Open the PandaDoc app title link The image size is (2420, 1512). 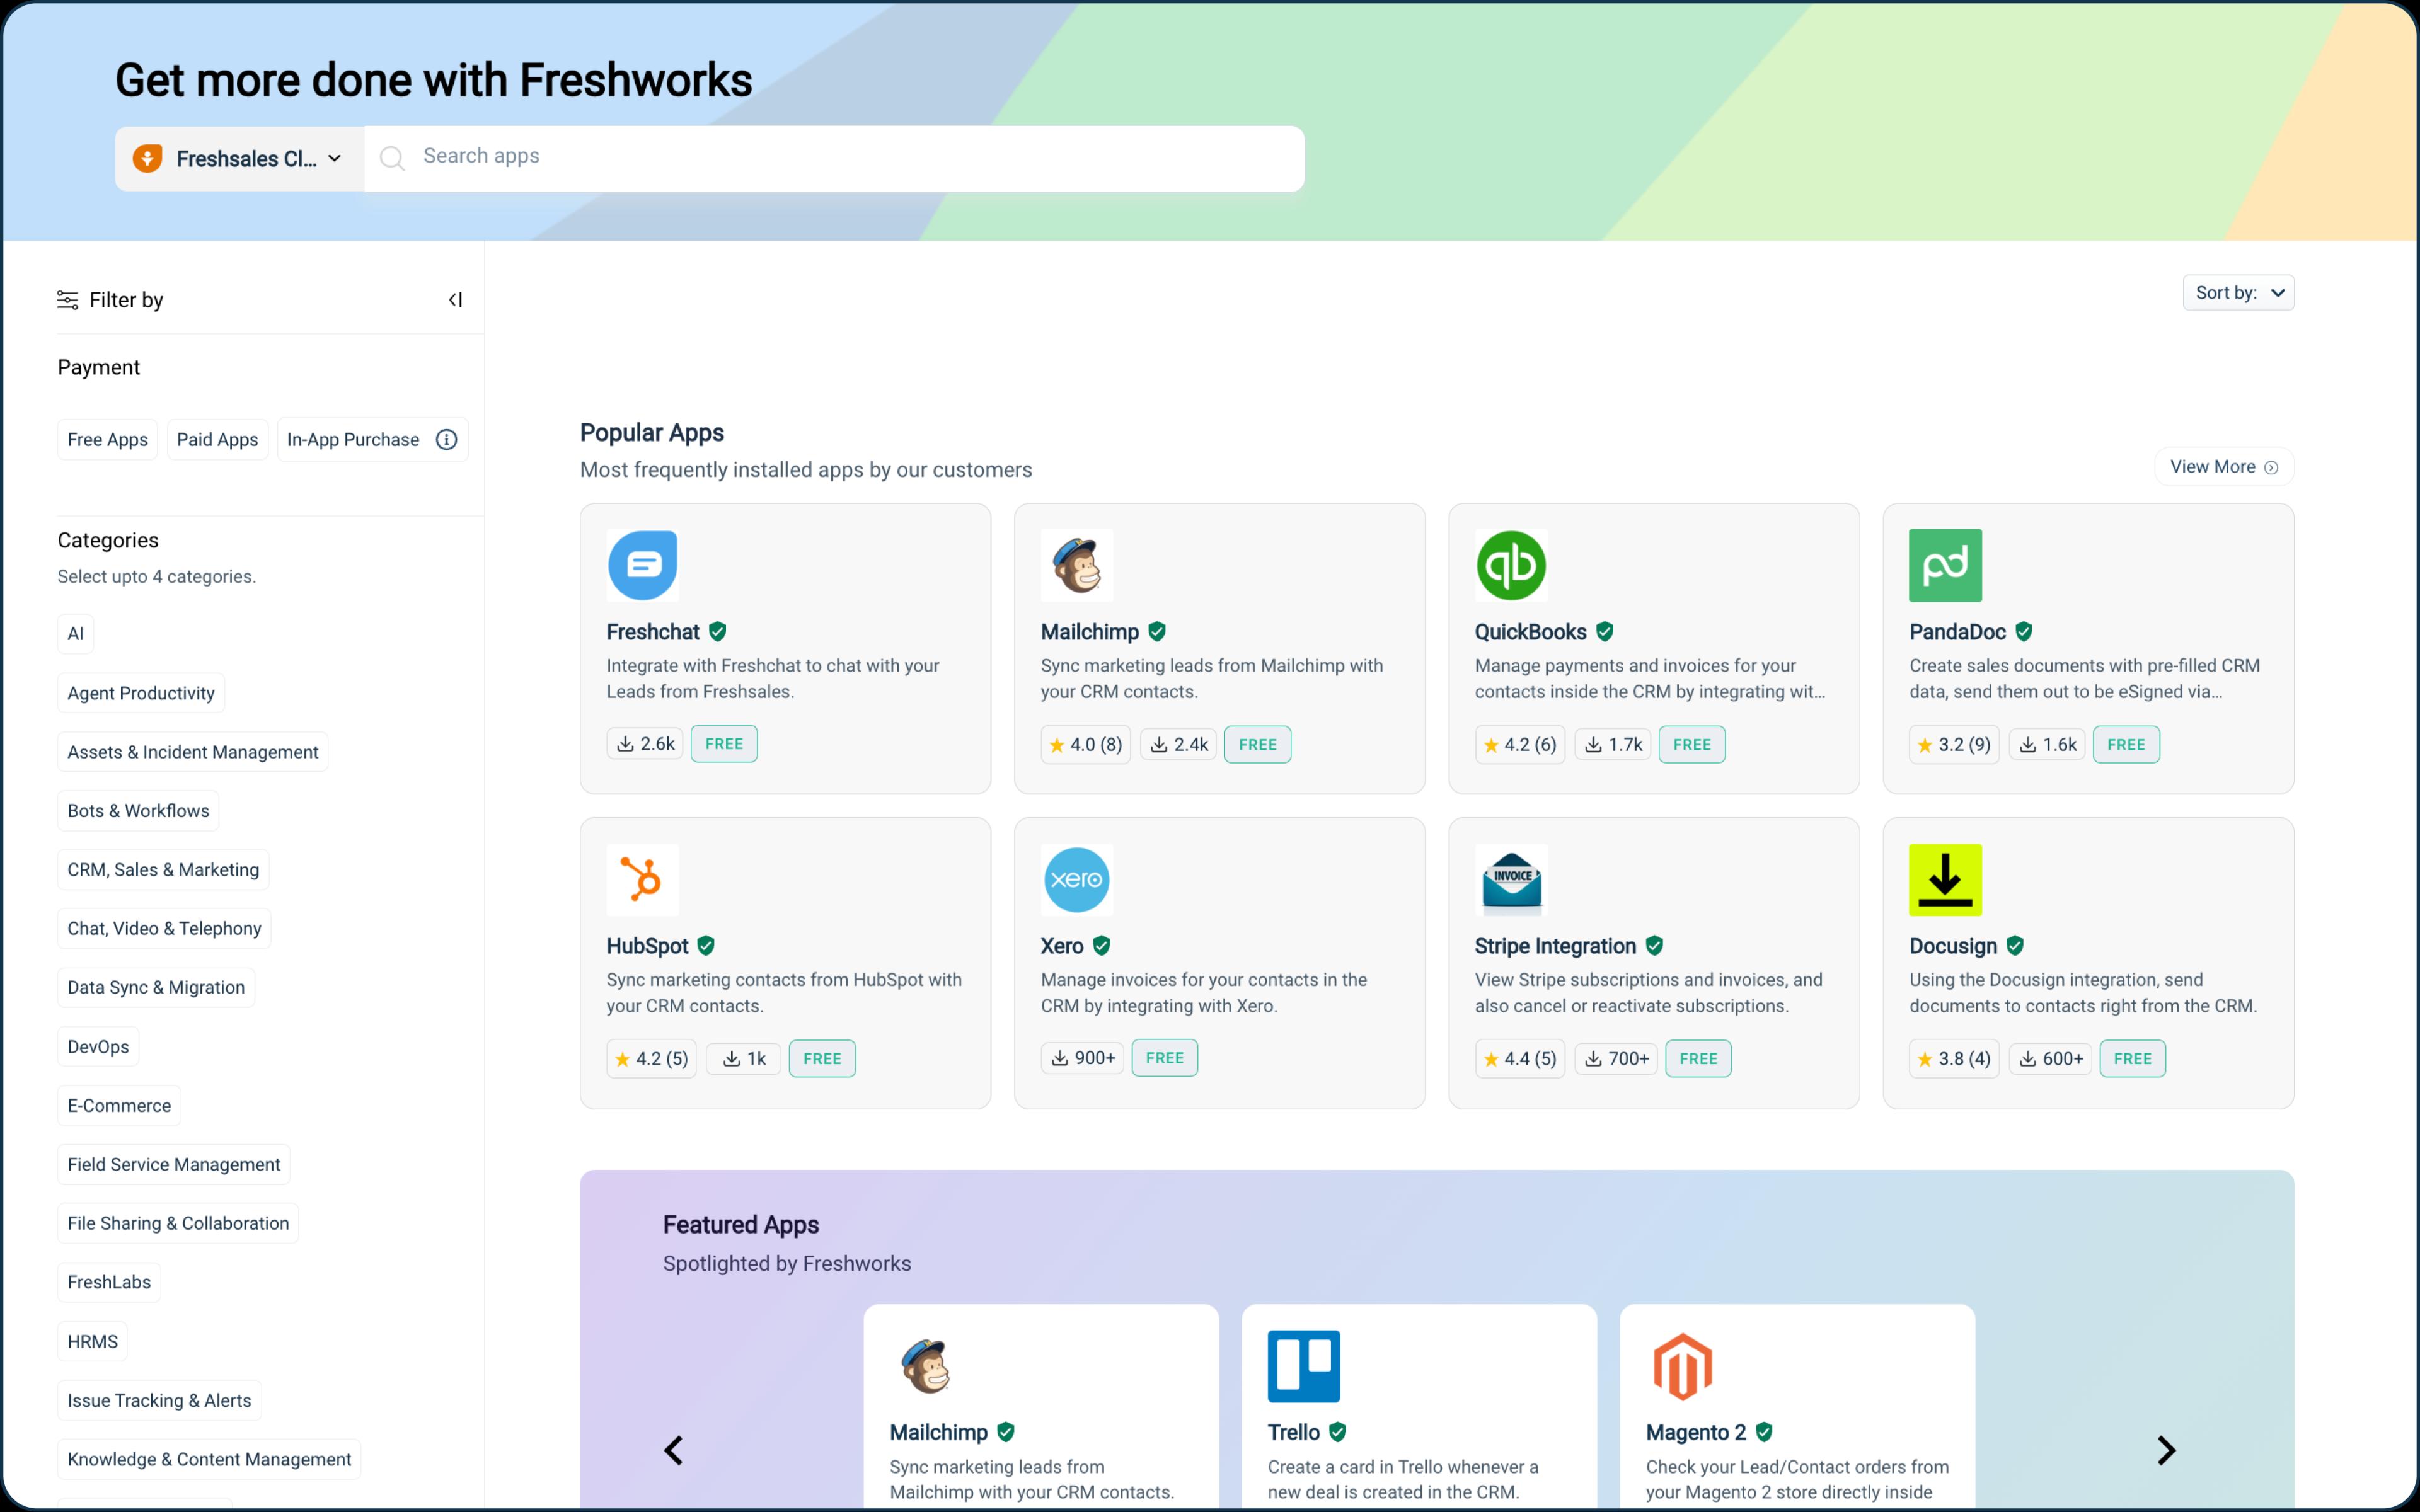1957,632
